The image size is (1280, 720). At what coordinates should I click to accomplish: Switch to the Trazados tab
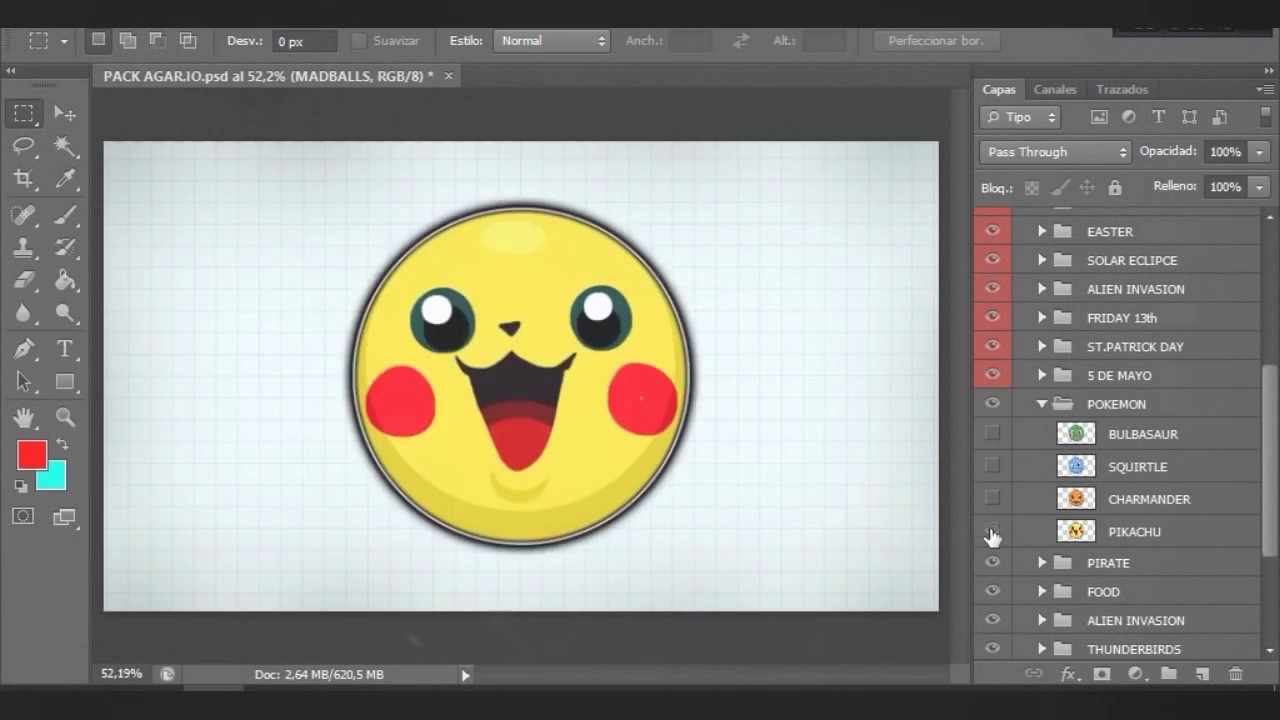point(1121,89)
